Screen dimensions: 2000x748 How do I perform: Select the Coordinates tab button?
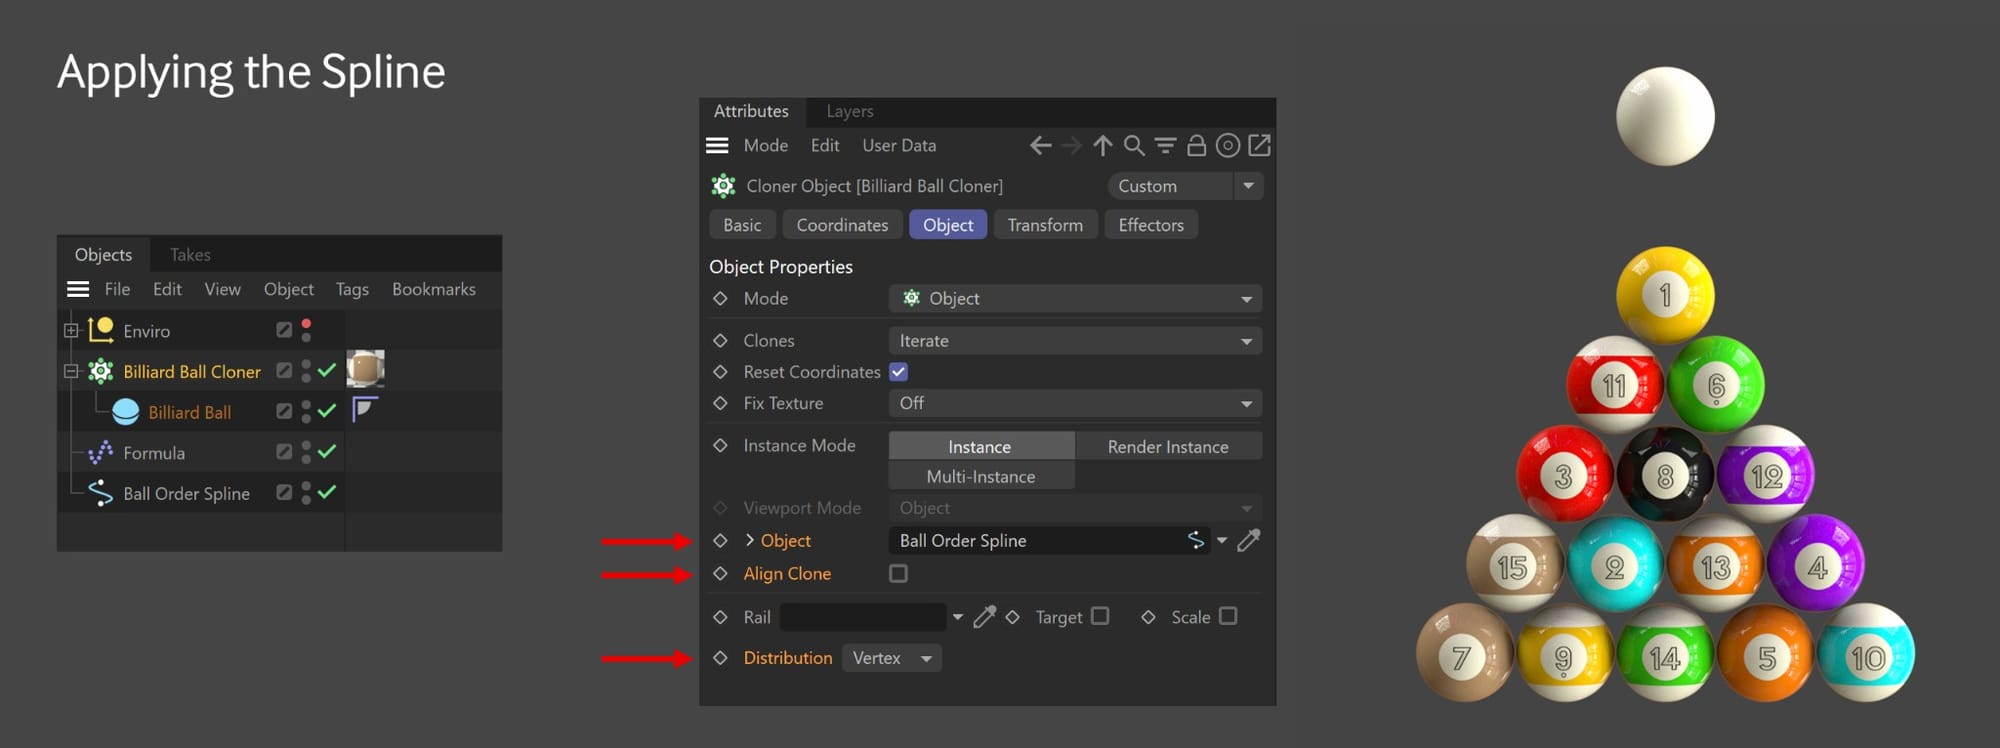pyautogui.click(x=842, y=225)
